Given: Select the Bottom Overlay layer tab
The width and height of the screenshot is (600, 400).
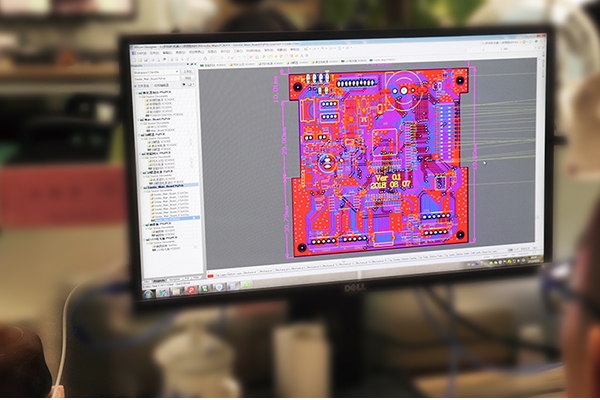Looking at the screenshot, I should [x=409, y=259].
